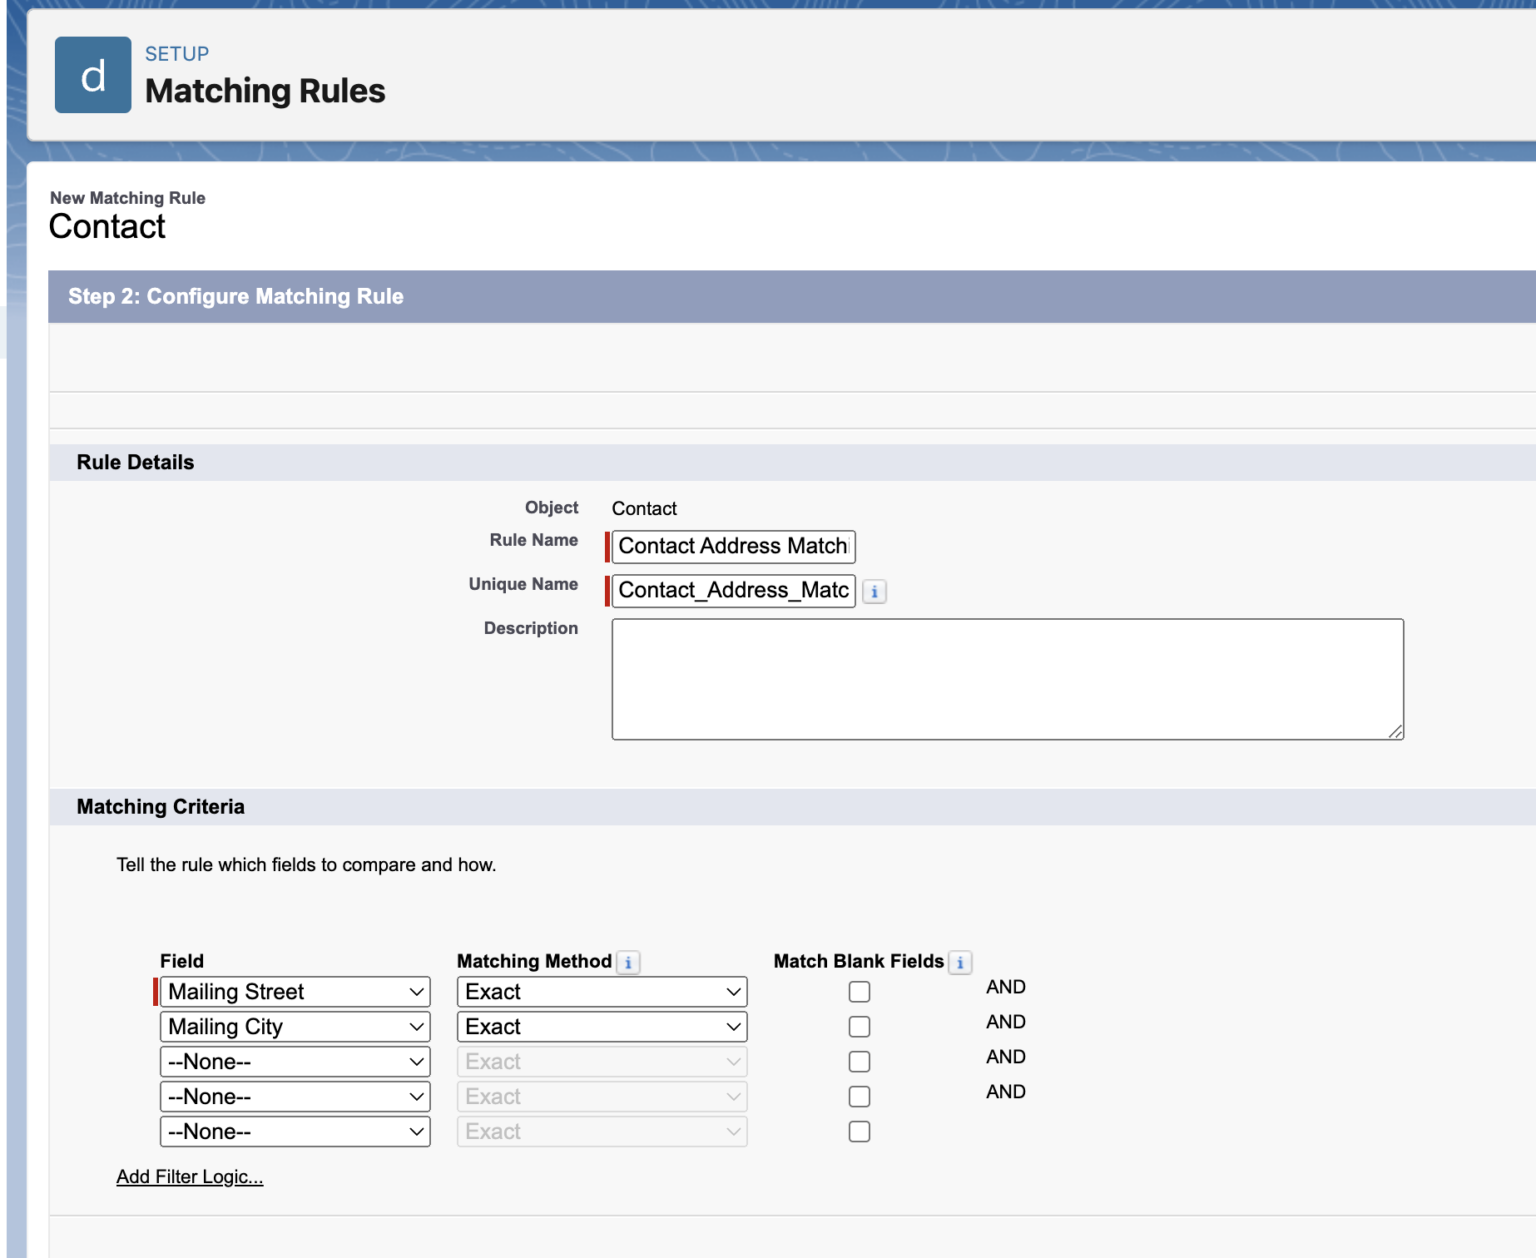1536x1258 pixels.
Task: Click the Rule Name input field
Action: tap(733, 547)
